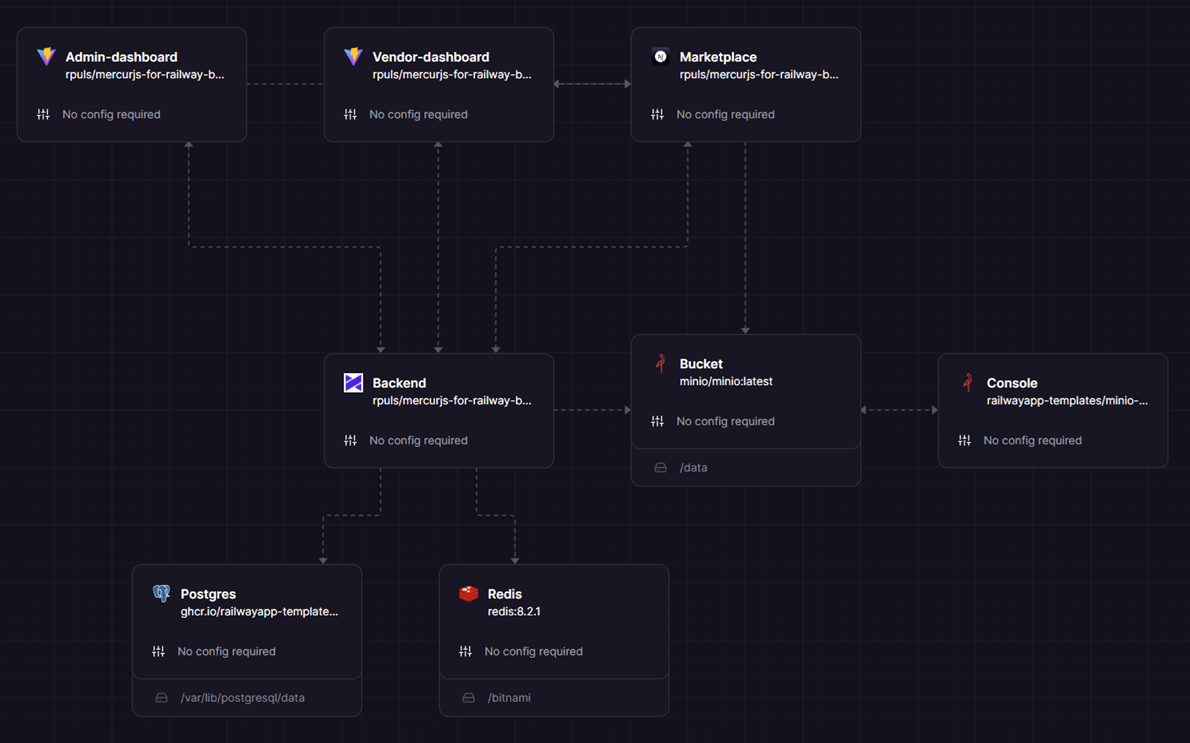Click the flamingo icon on Console card
This screenshot has width=1190, height=743.
pyautogui.click(x=967, y=382)
